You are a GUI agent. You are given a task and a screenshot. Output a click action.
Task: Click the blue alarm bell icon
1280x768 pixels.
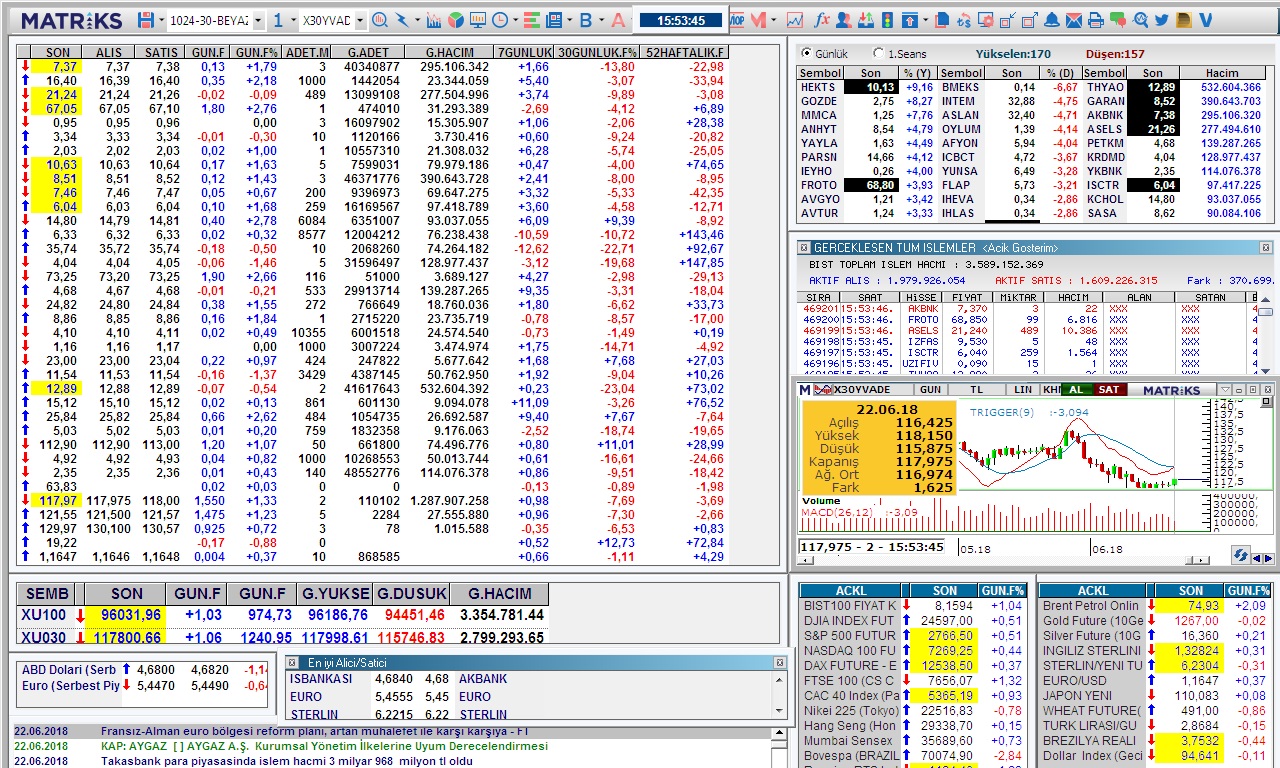tap(1052, 20)
